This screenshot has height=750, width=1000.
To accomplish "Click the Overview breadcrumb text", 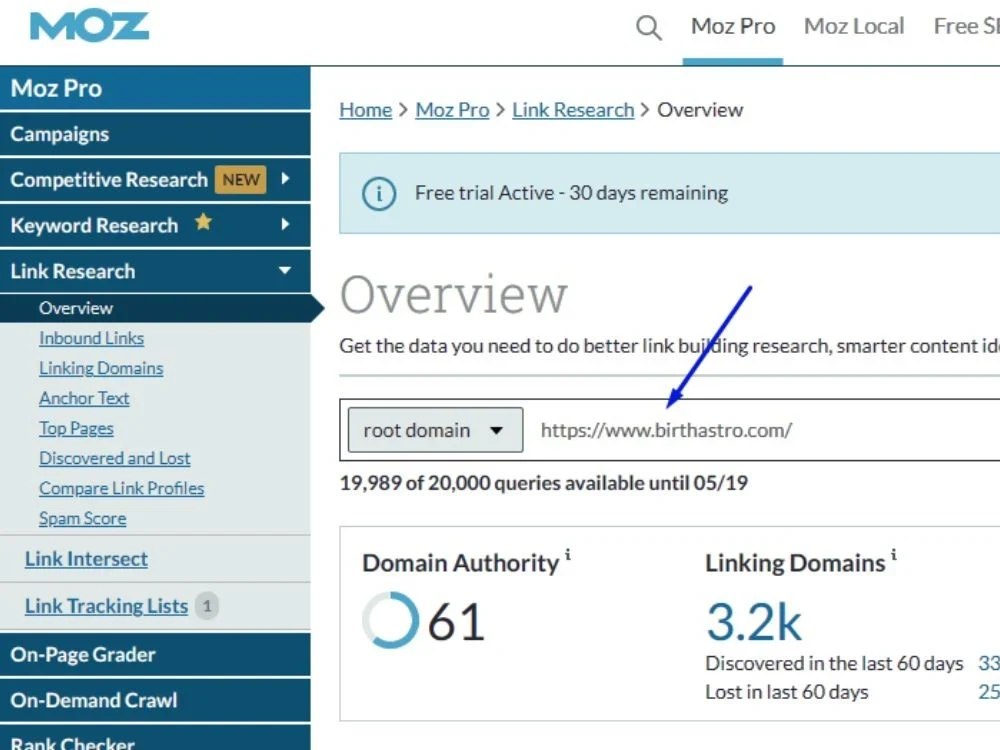I will [x=700, y=110].
